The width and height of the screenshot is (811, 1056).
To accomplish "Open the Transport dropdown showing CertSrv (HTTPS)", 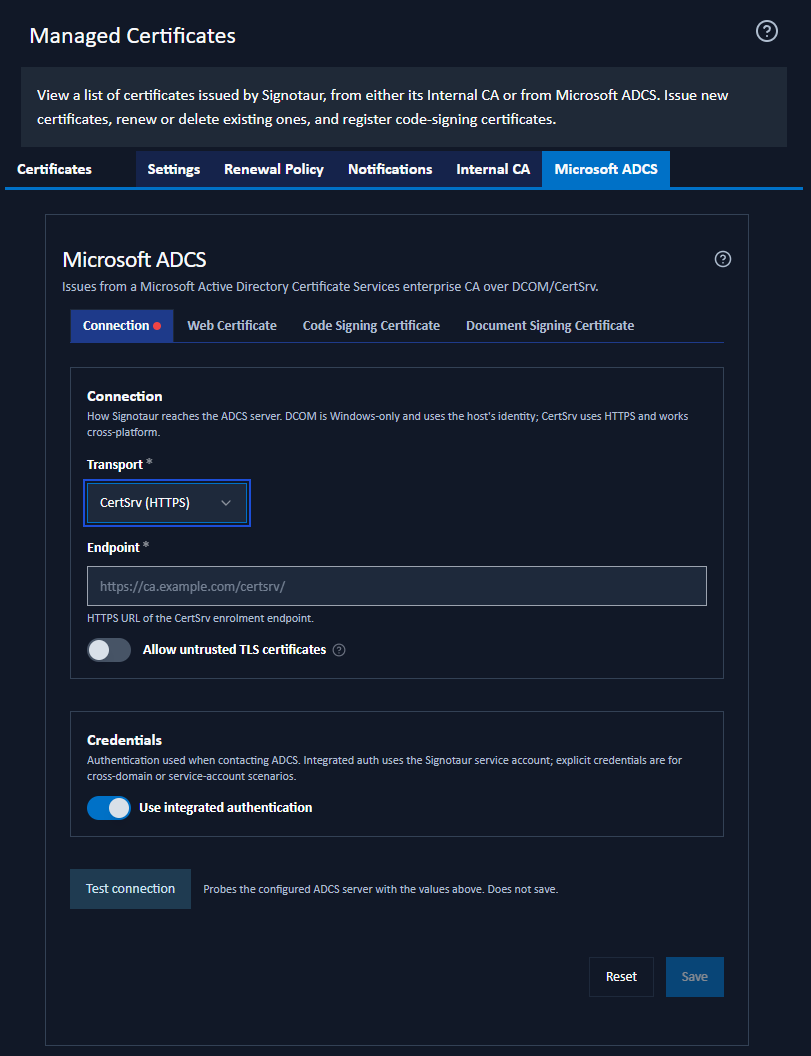I will [x=167, y=503].
